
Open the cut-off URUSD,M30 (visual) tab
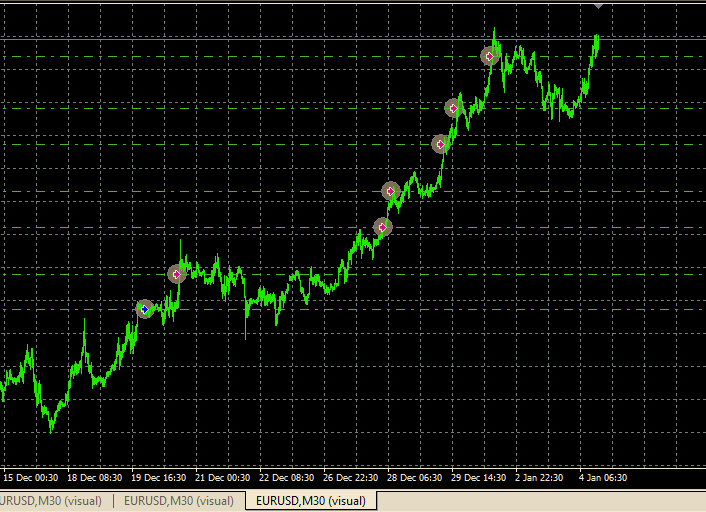51,501
